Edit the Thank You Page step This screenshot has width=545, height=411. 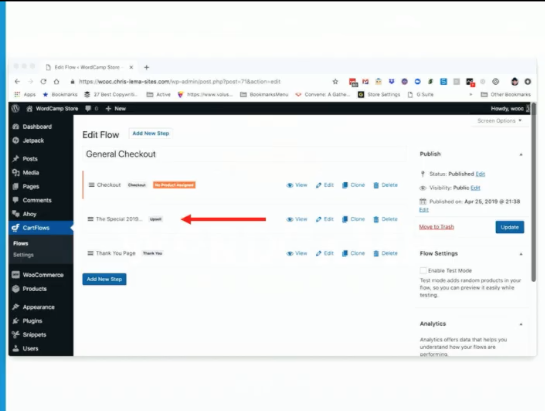coord(325,253)
